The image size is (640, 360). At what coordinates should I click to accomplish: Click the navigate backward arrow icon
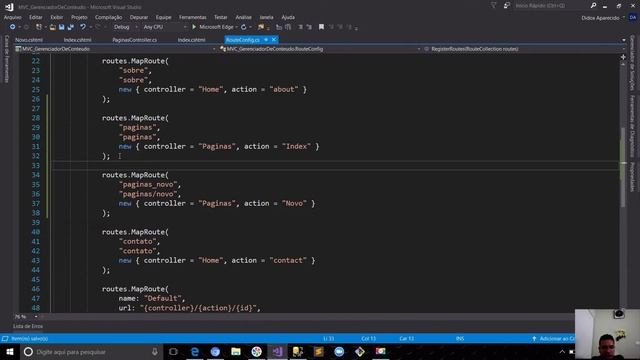tap(13, 27)
